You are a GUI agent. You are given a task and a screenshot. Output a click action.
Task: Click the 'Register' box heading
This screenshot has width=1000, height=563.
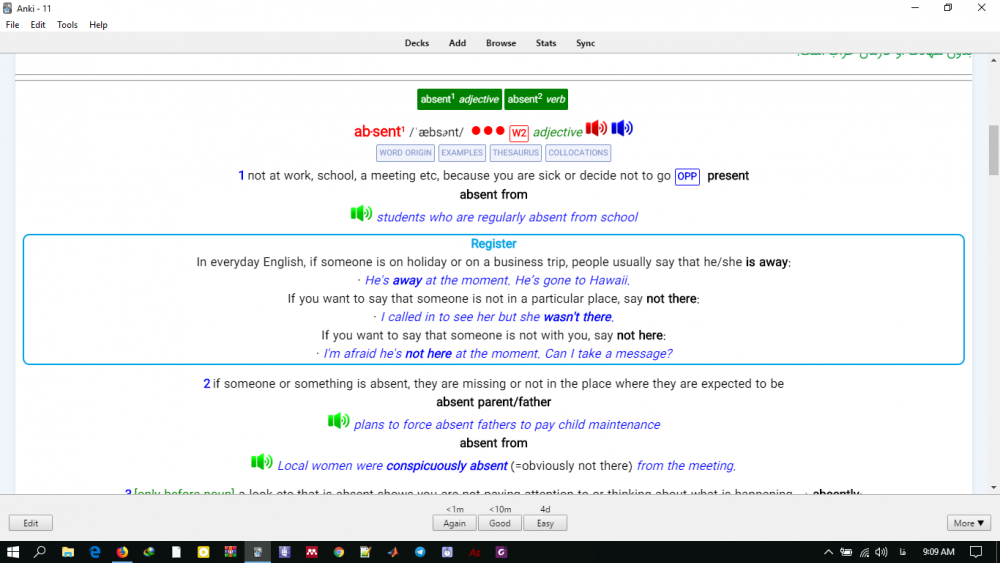(493, 244)
